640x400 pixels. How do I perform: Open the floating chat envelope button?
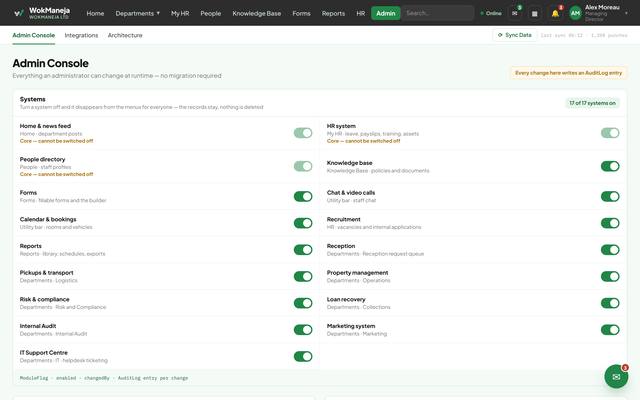coord(616,376)
